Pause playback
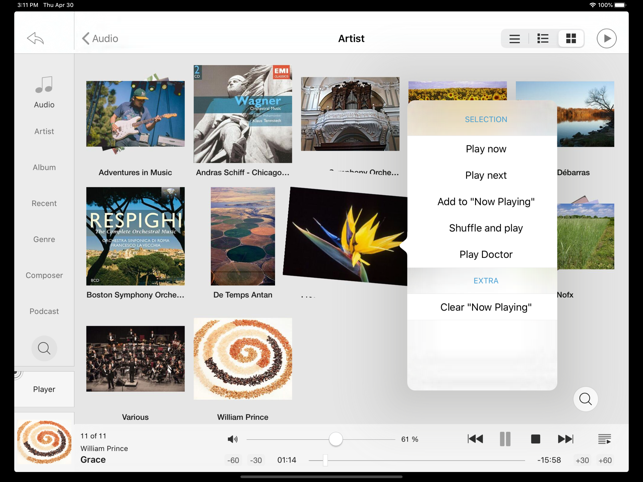The width and height of the screenshot is (643, 482). tap(505, 439)
